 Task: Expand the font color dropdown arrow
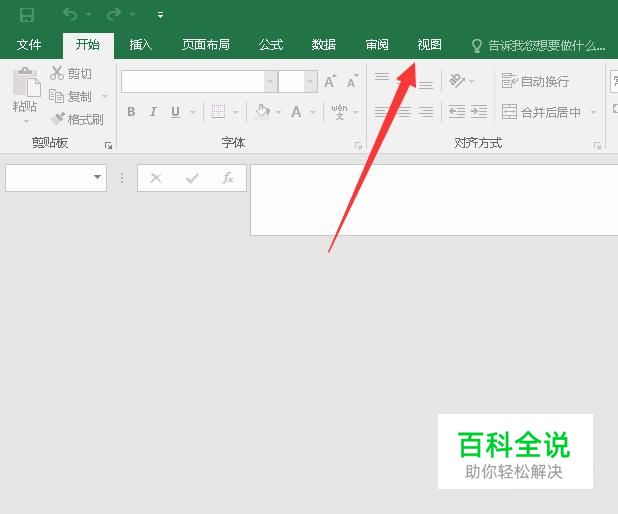click(x=313, y=112)
